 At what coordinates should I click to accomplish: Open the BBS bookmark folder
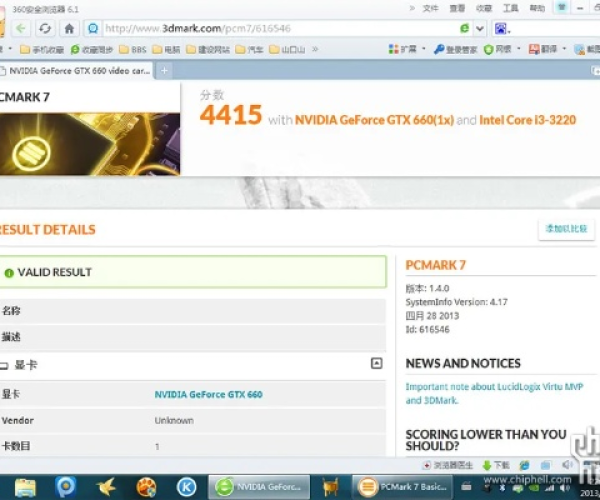(133, 50)
